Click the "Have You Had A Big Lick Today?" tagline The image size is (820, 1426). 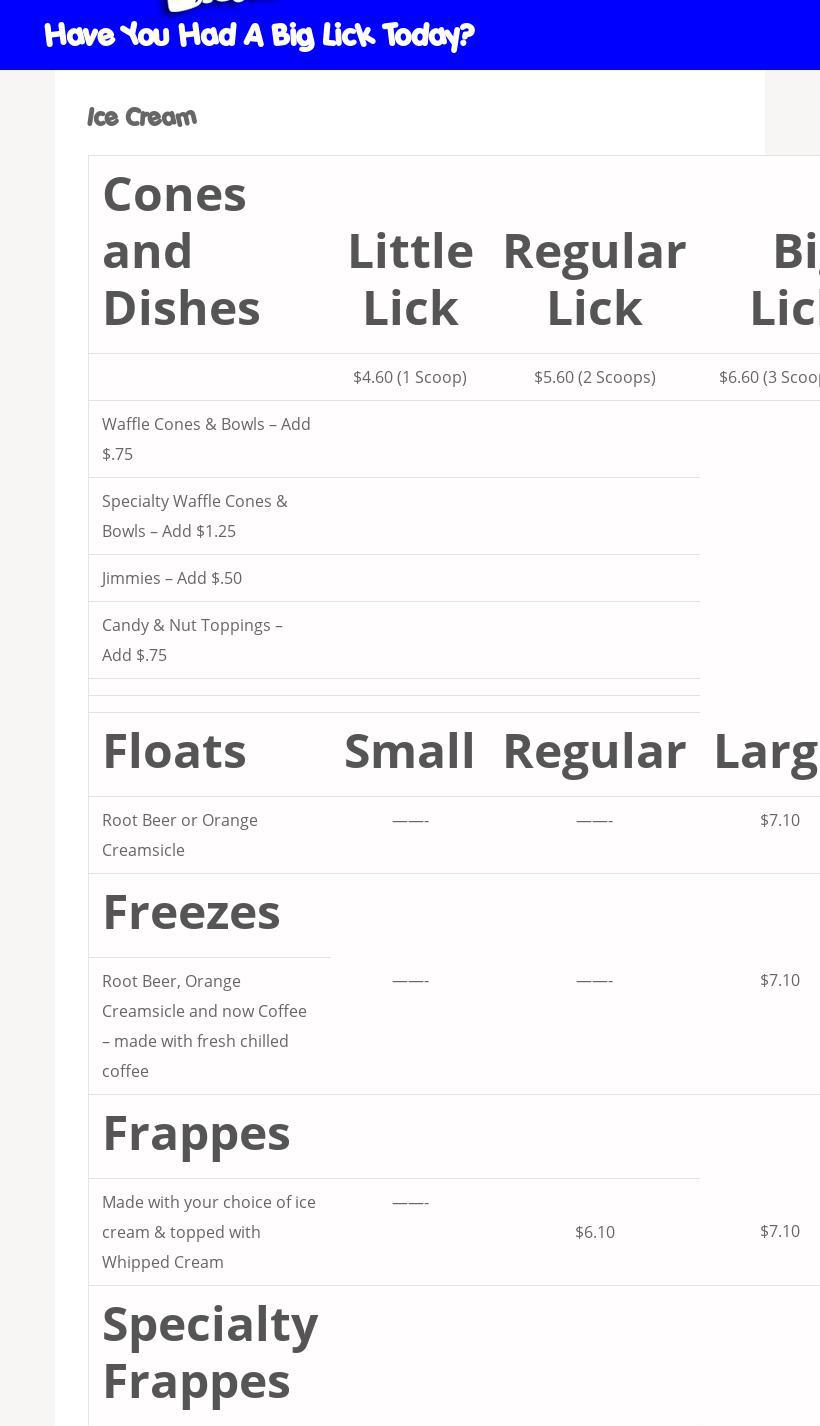pos(259,36)
